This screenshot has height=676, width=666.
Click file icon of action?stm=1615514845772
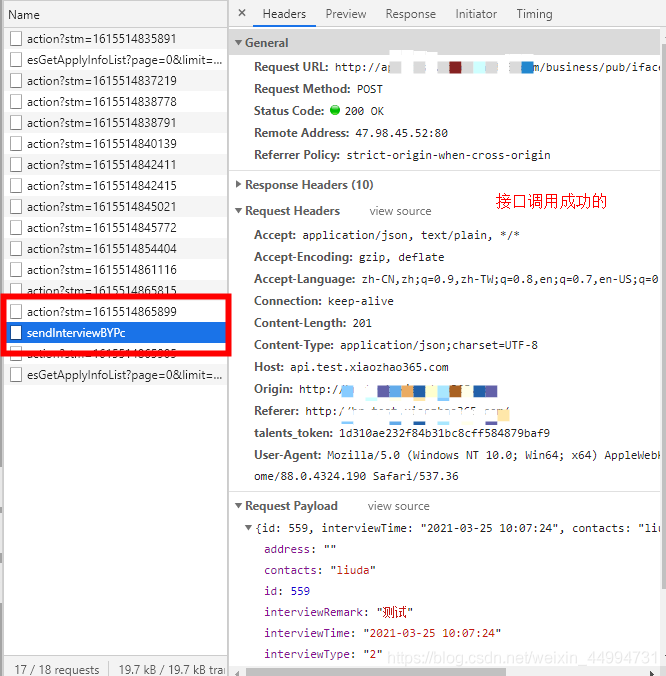[x=16, y=228]
